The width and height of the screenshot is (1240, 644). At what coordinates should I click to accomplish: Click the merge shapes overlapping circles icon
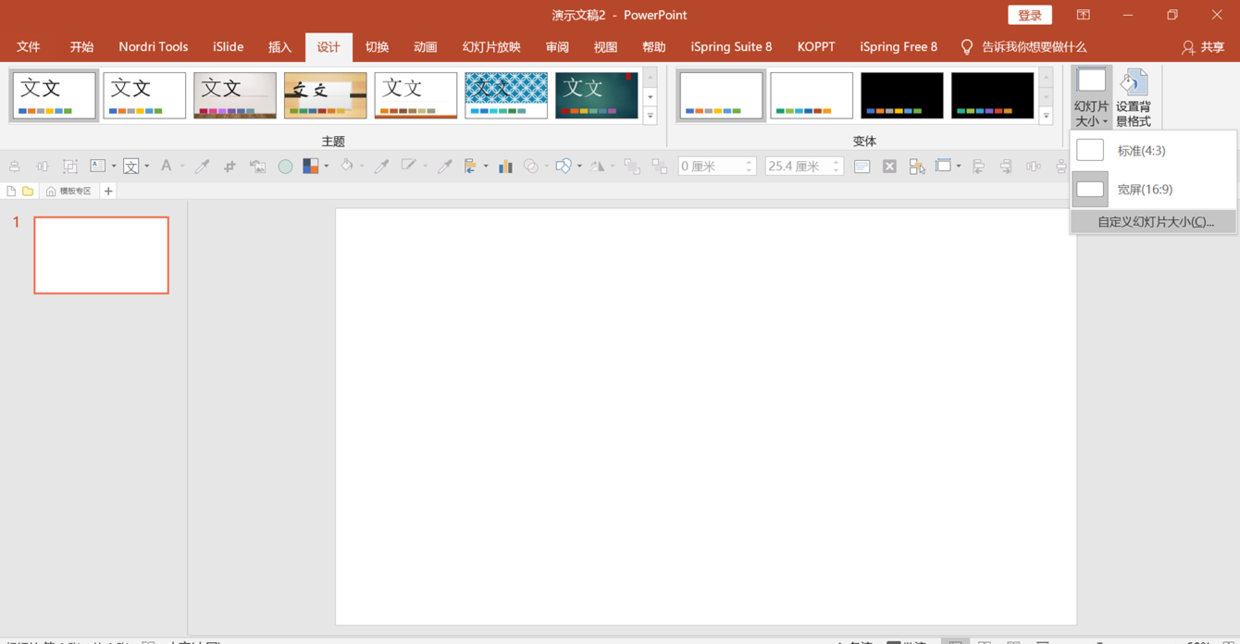point(531,166)
